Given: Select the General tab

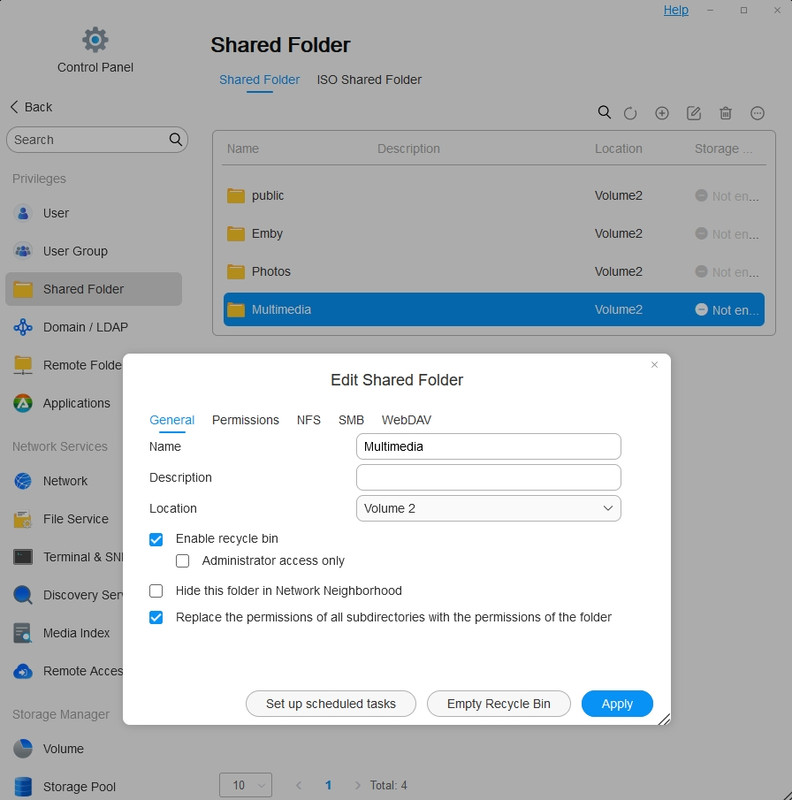Looking at the screenshot, I should point(172,420).
